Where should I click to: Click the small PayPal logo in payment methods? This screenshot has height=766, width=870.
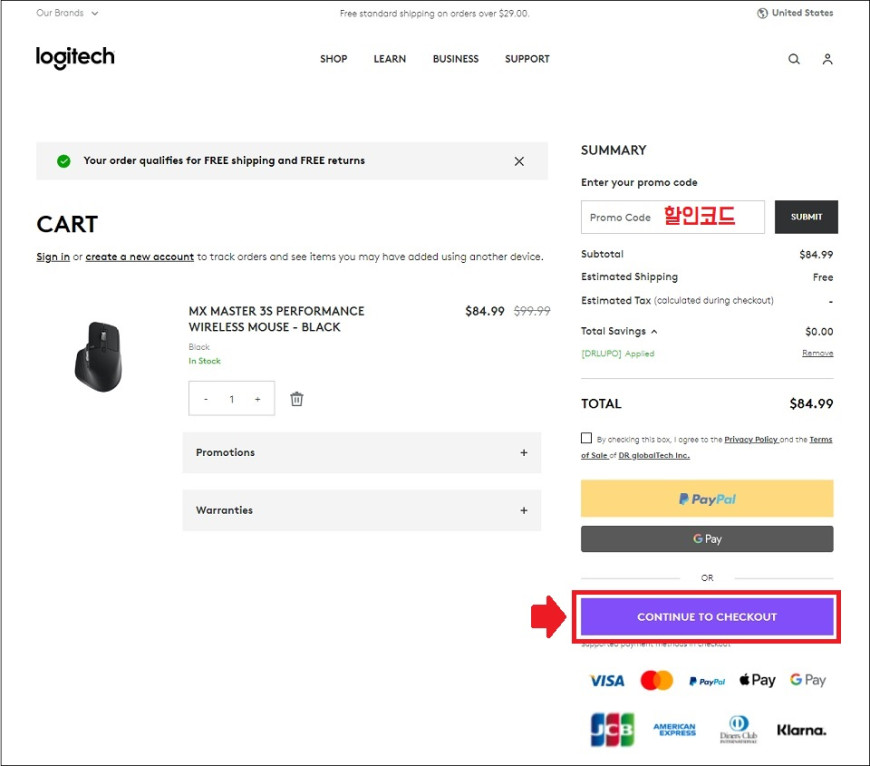point(707,681)
